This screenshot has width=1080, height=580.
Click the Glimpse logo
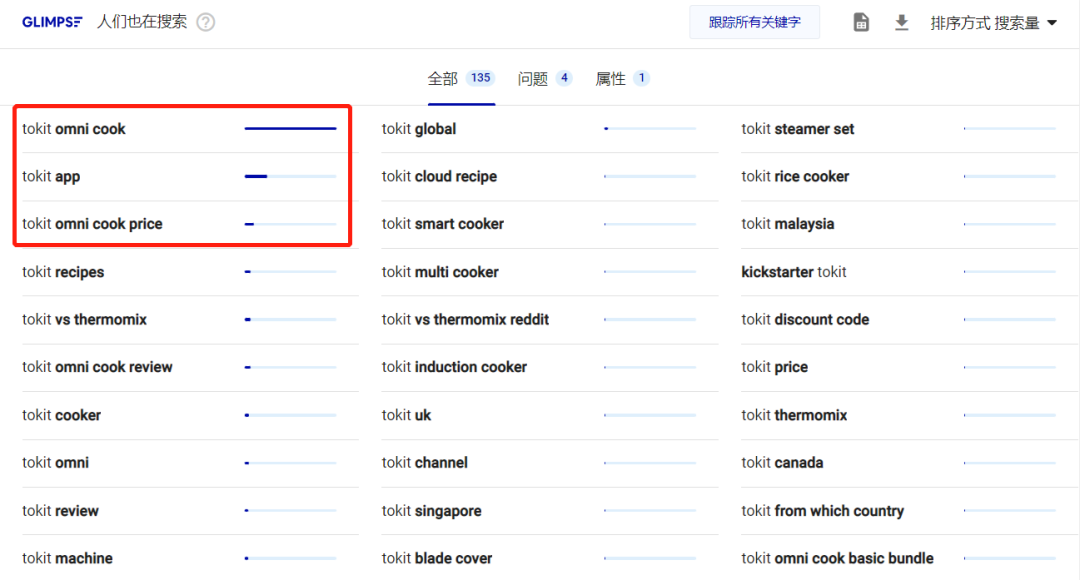pyautogui.click(x=52, y=22)
